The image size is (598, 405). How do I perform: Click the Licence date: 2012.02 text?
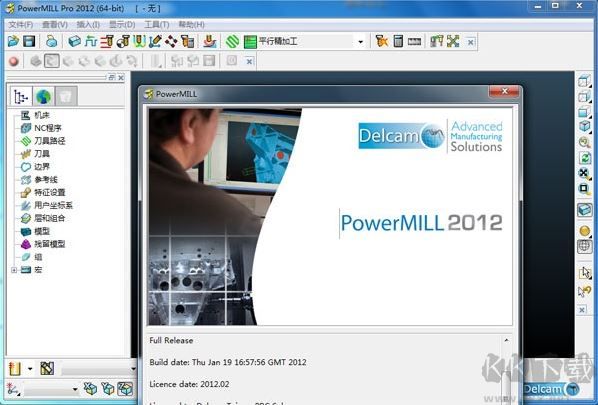(x=189, y=384)
